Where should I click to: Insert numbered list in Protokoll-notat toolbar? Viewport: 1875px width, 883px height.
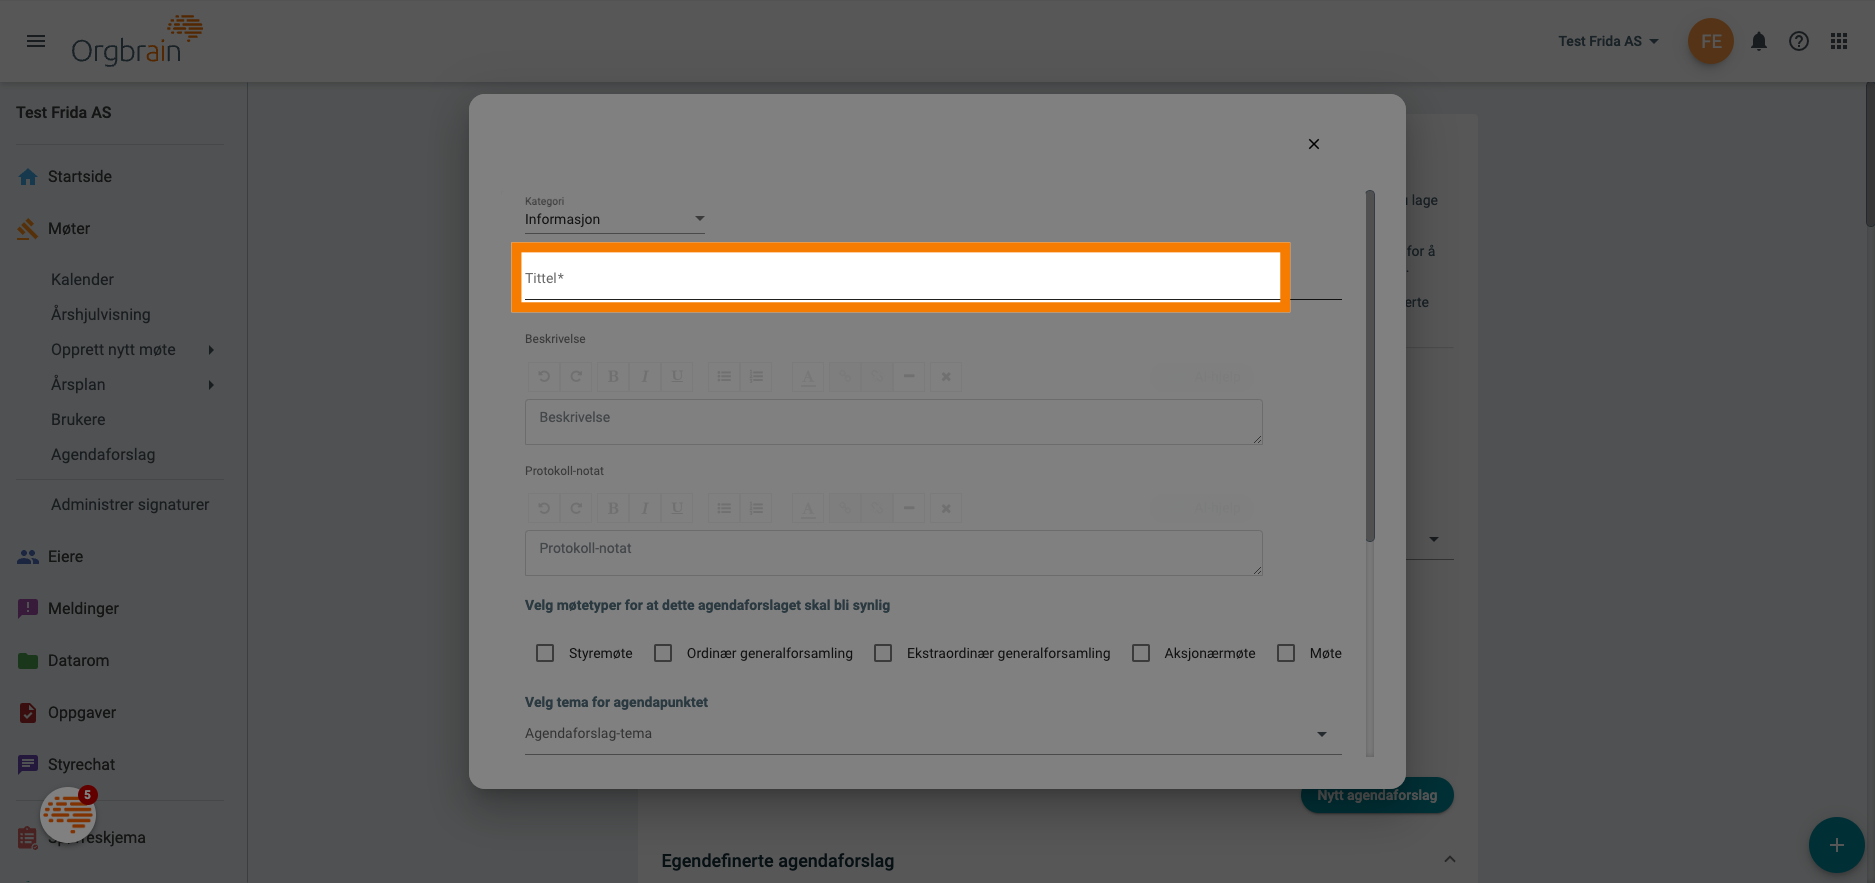[756, 509]
